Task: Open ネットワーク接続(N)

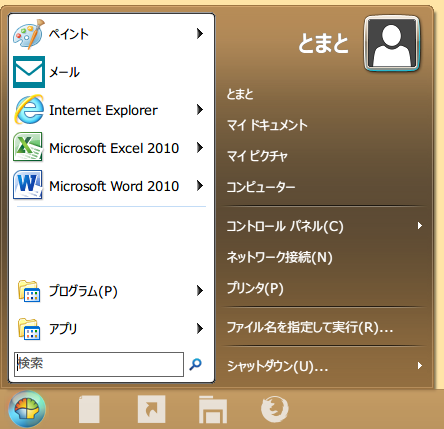Action: point(280,257)
